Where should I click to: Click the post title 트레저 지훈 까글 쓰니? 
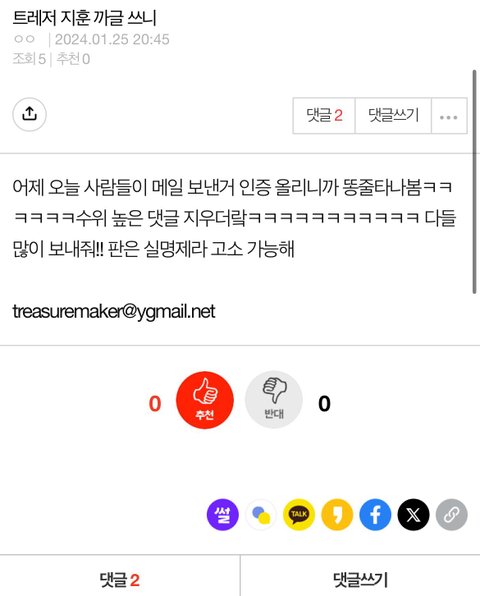[84, 18]
